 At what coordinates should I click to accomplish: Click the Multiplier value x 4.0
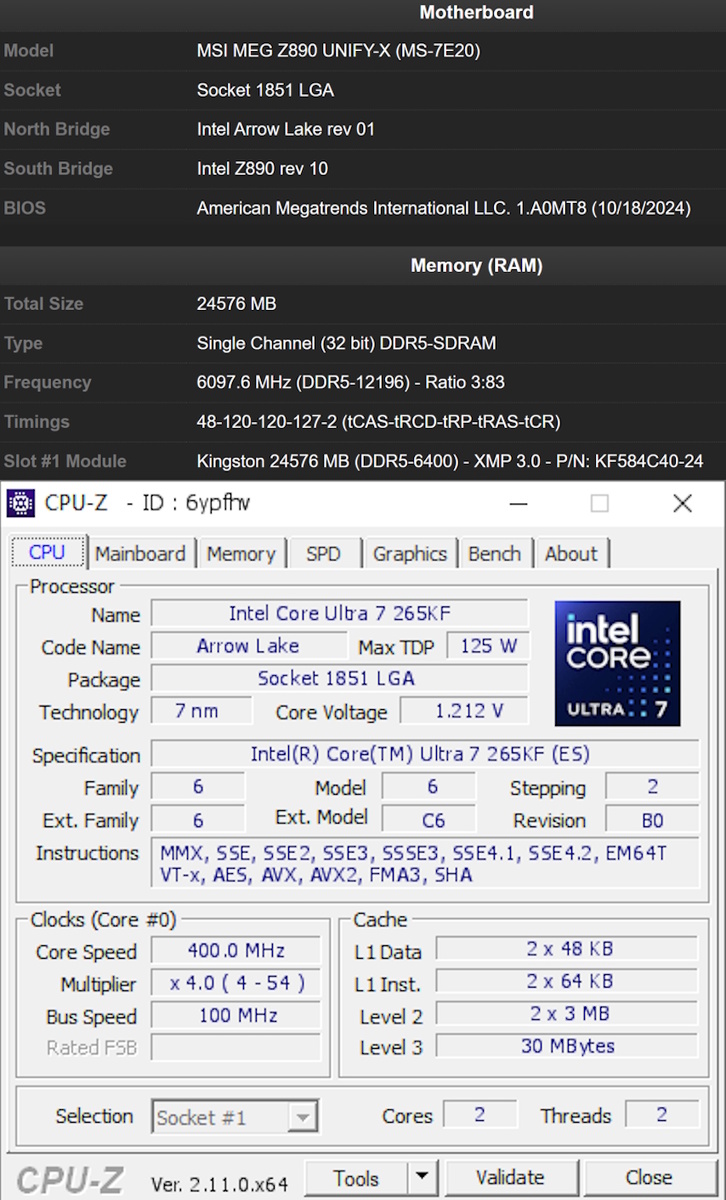236,983
